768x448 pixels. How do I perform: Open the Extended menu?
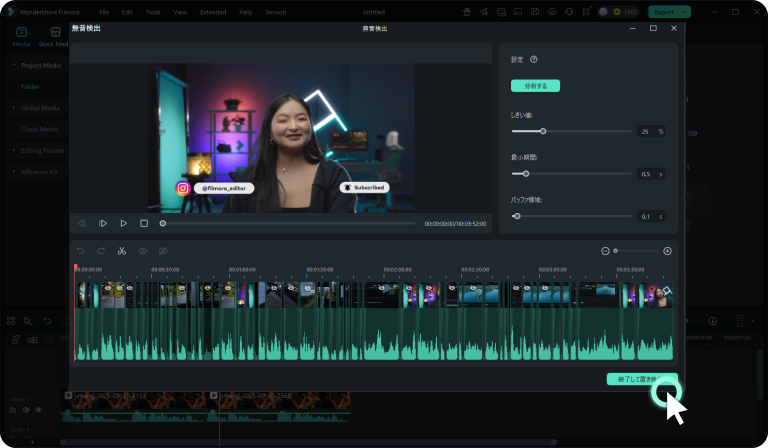(x=213, y=12)
